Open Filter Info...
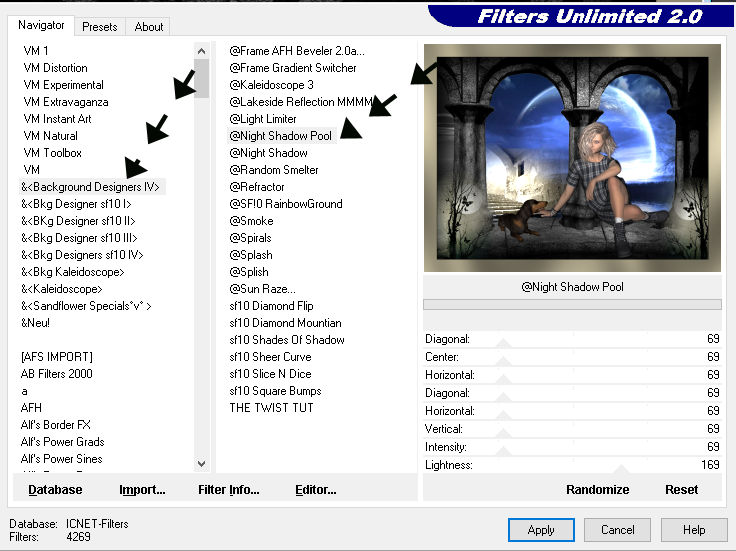The height and width of the screenshot is (551, 736). [229, 490]
